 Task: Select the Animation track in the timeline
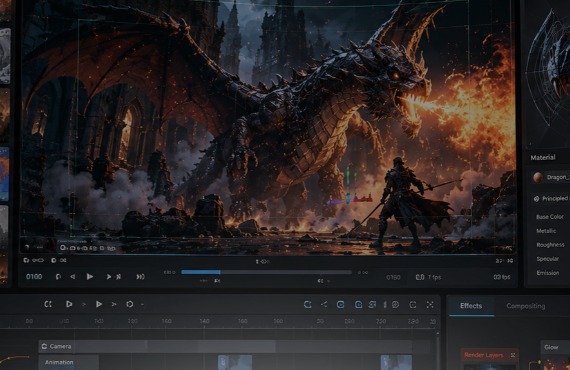click(68, 362)
